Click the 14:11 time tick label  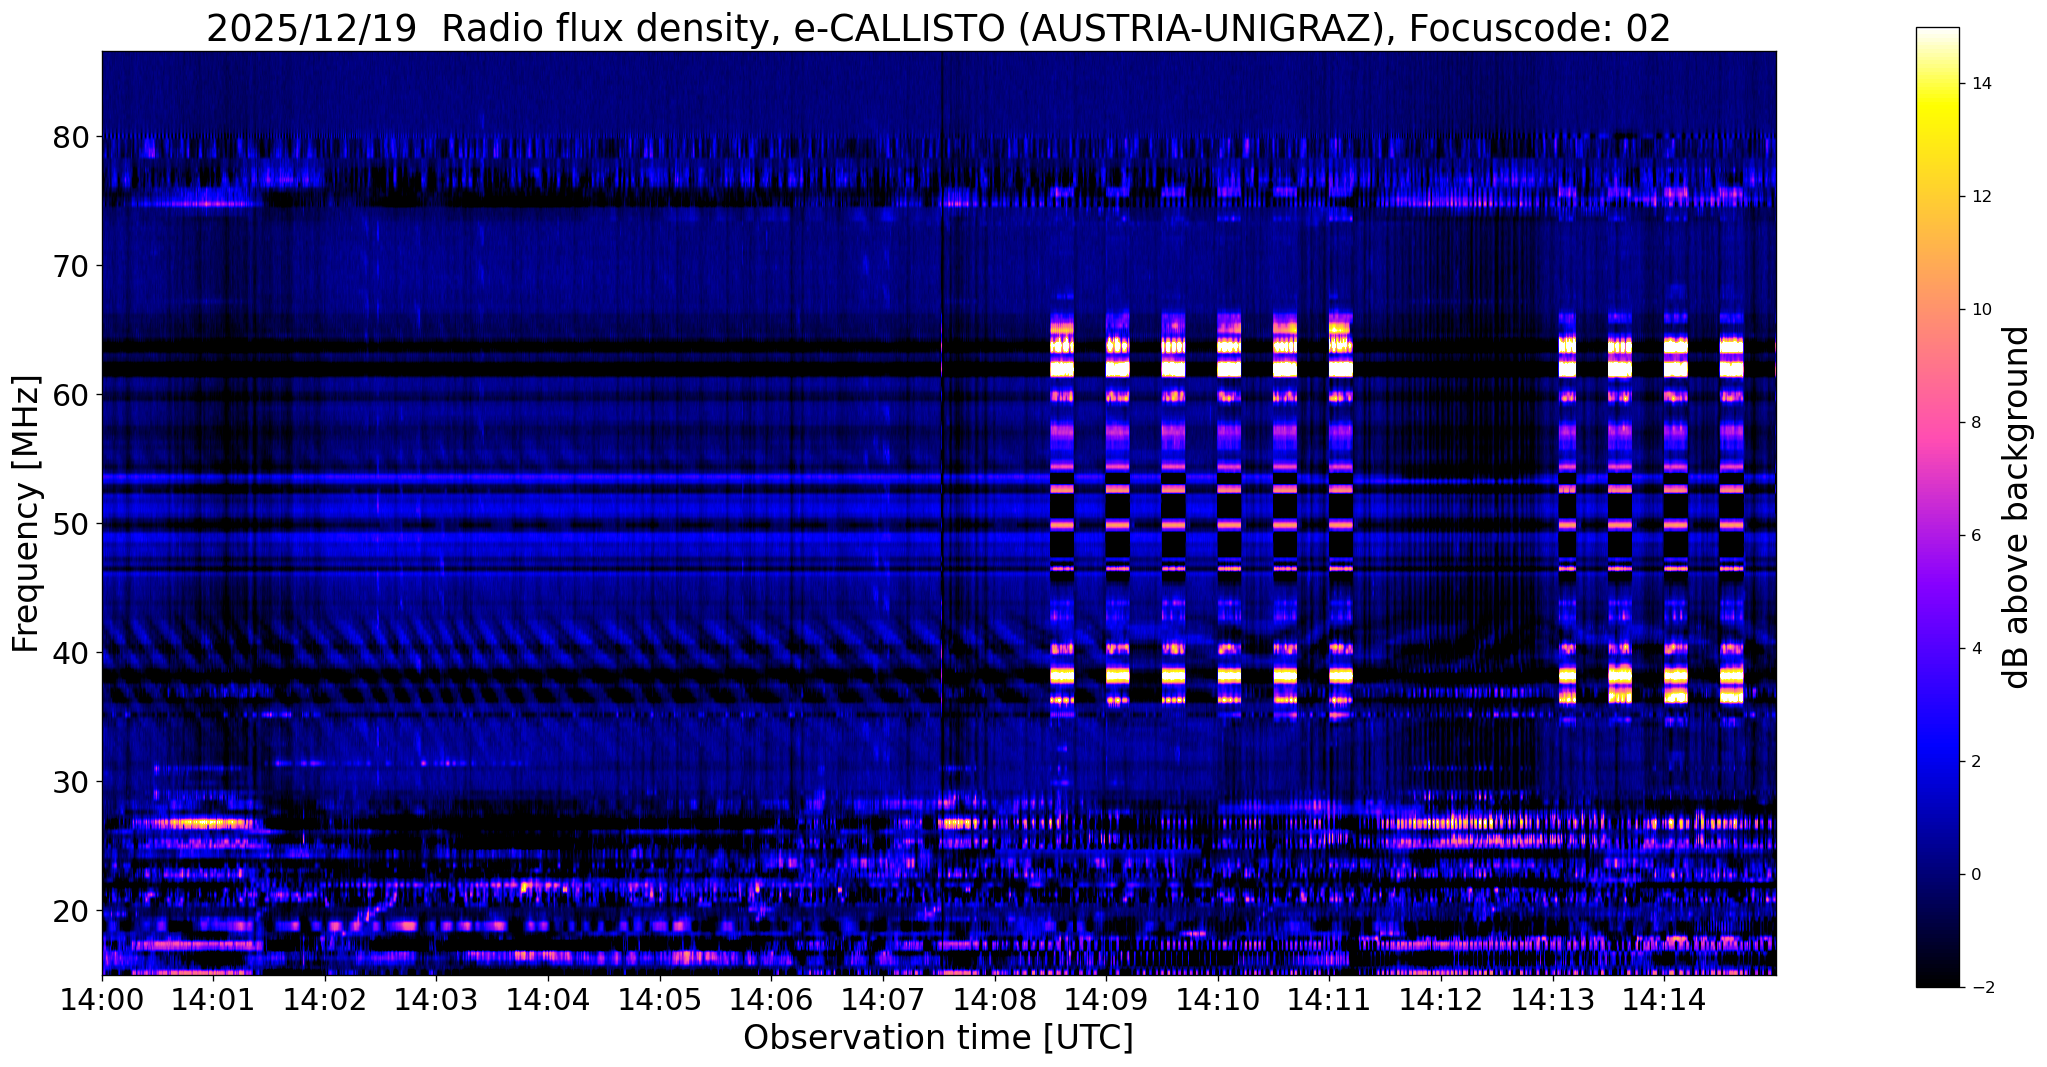(x=1328, y=998)
